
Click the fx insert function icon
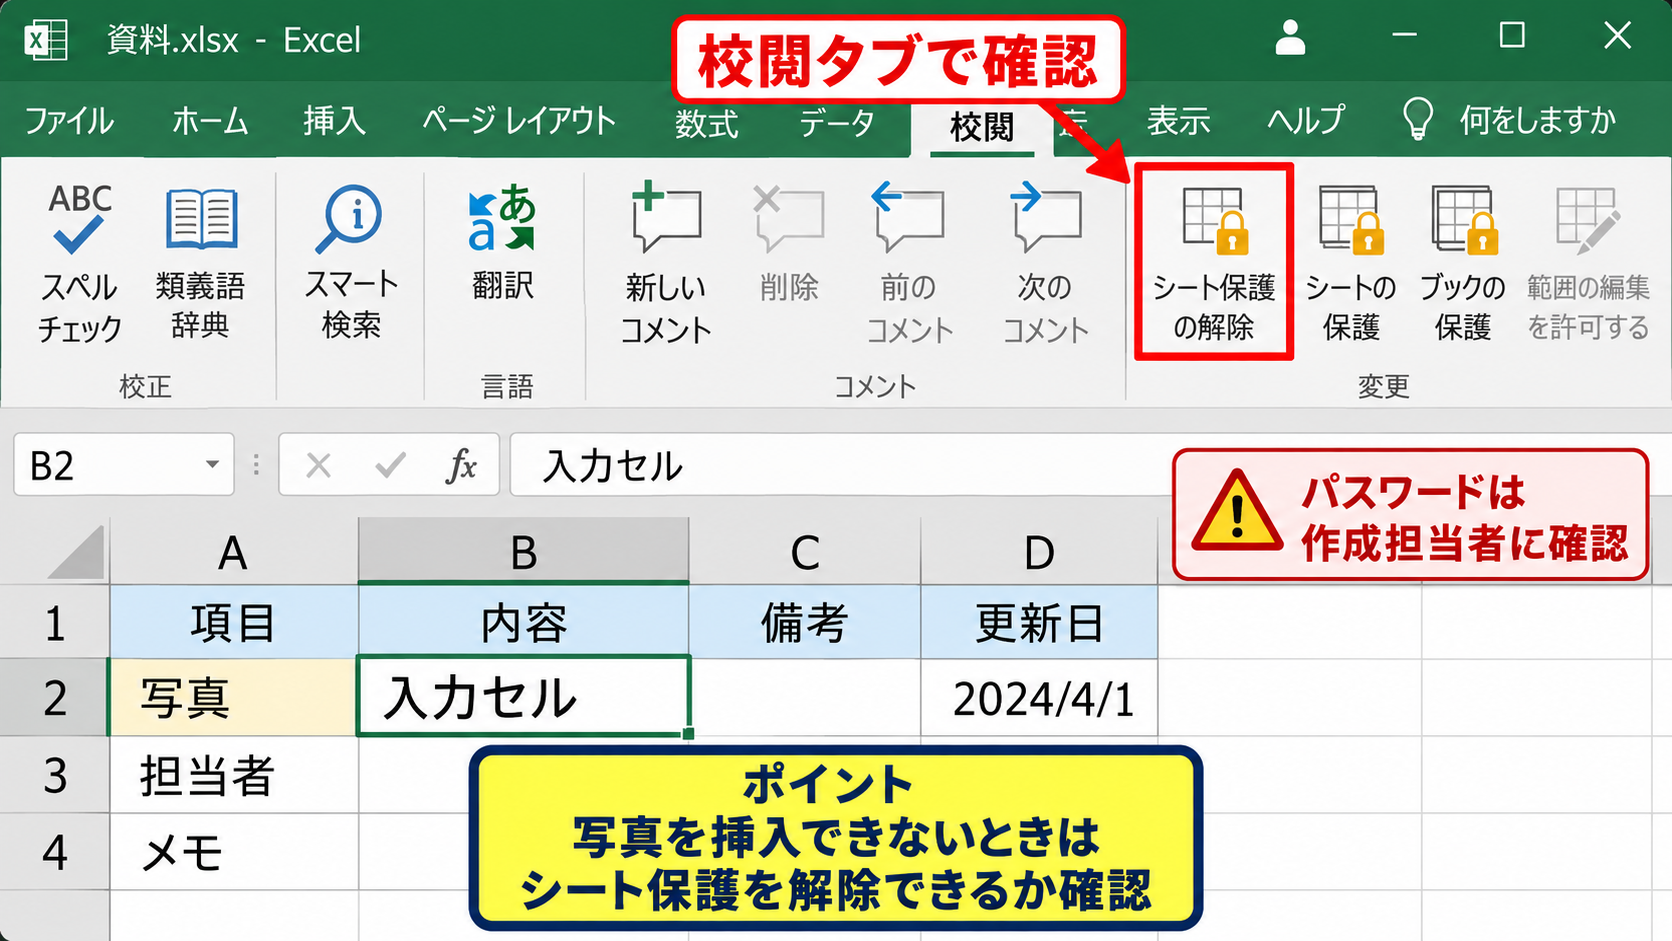click(x=461, y=465)
